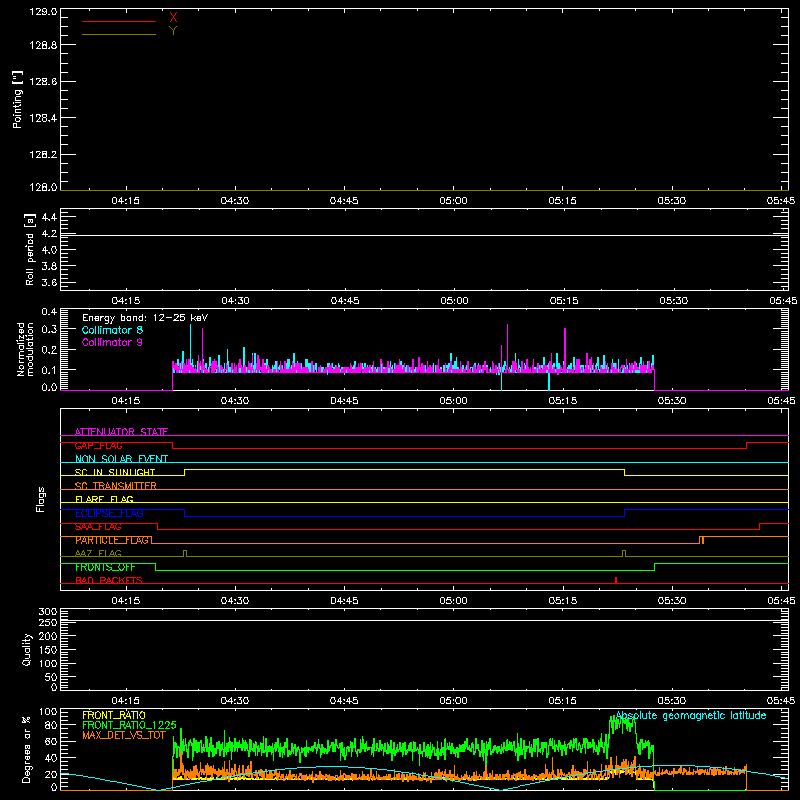Click the Energy band: 12-25 keV label
Image resolution: width=800 pixels, height=800 pixels.
pyautogui.click(x=145, y=318)
